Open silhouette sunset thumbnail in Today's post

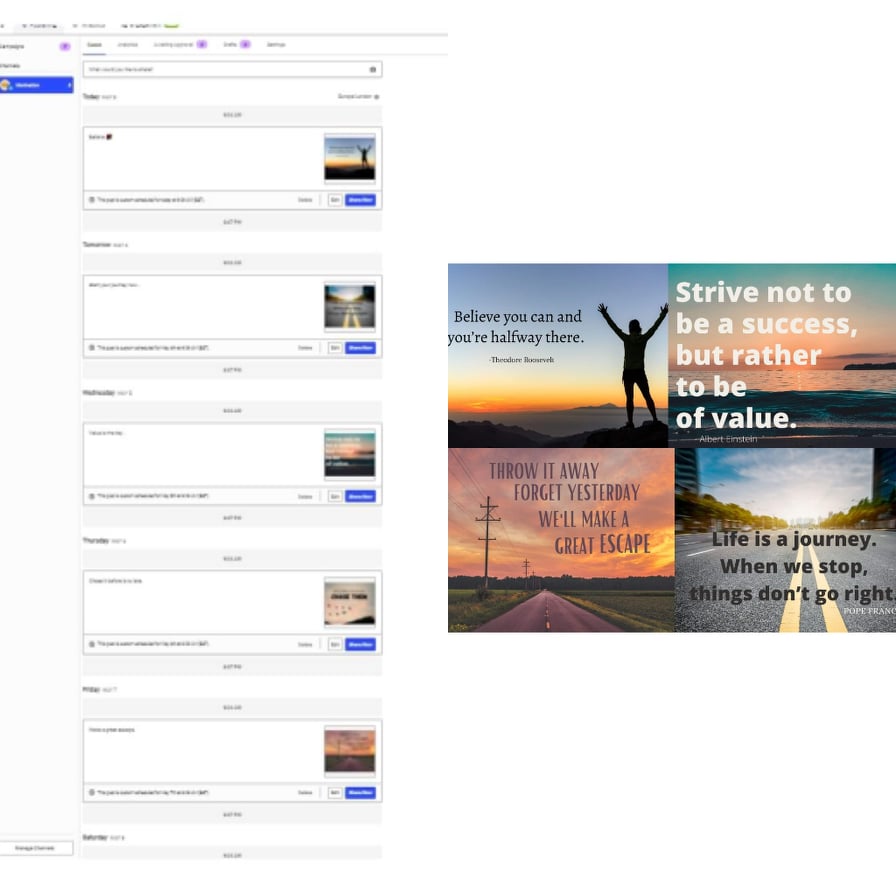(350, 158)
